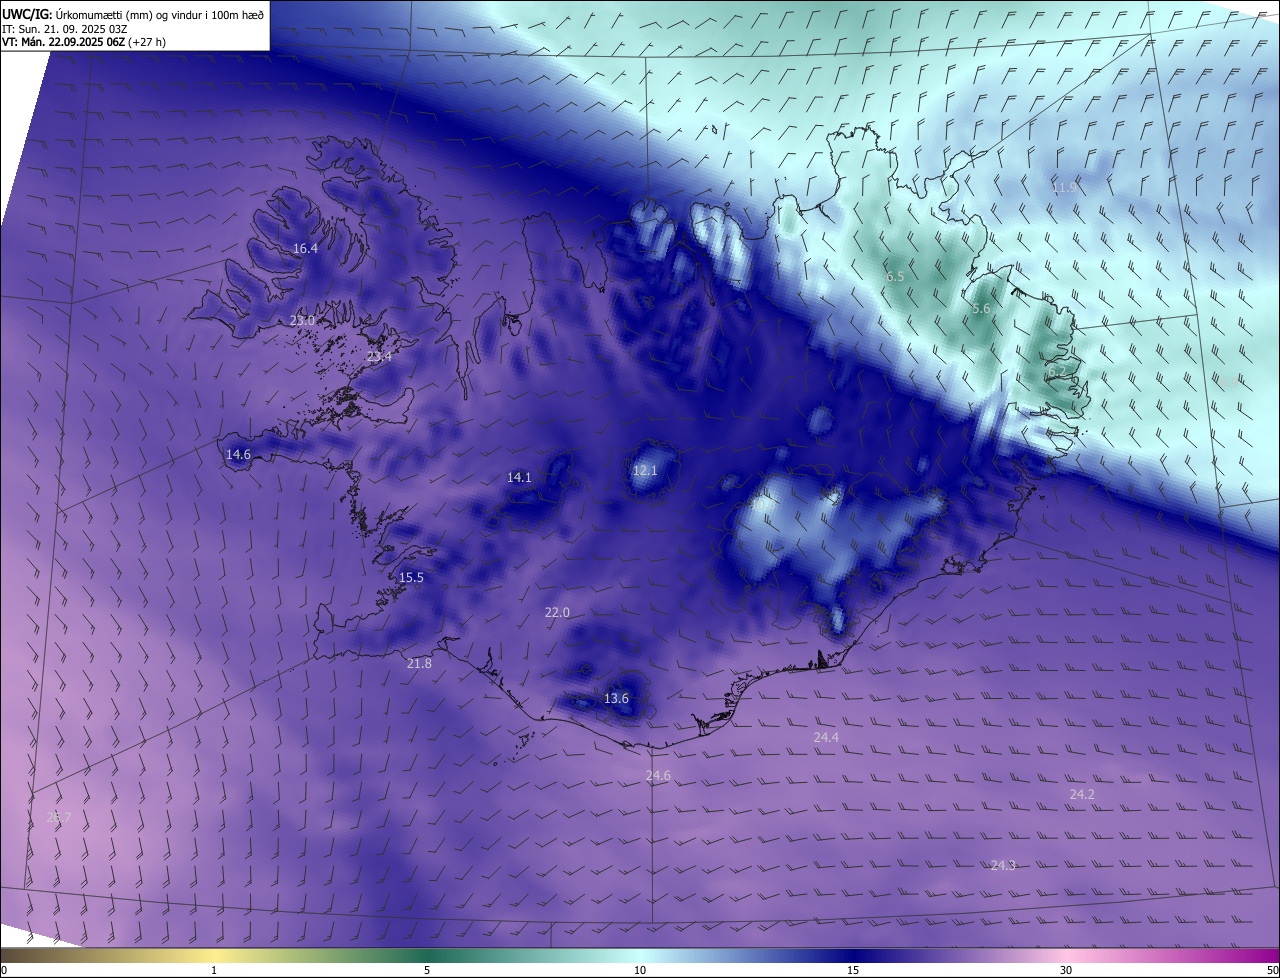Click the 'IT: Sun. 21. 09. 2025 03Z' line
Screen dimensions: 1280x978
(x=64, y=28)
